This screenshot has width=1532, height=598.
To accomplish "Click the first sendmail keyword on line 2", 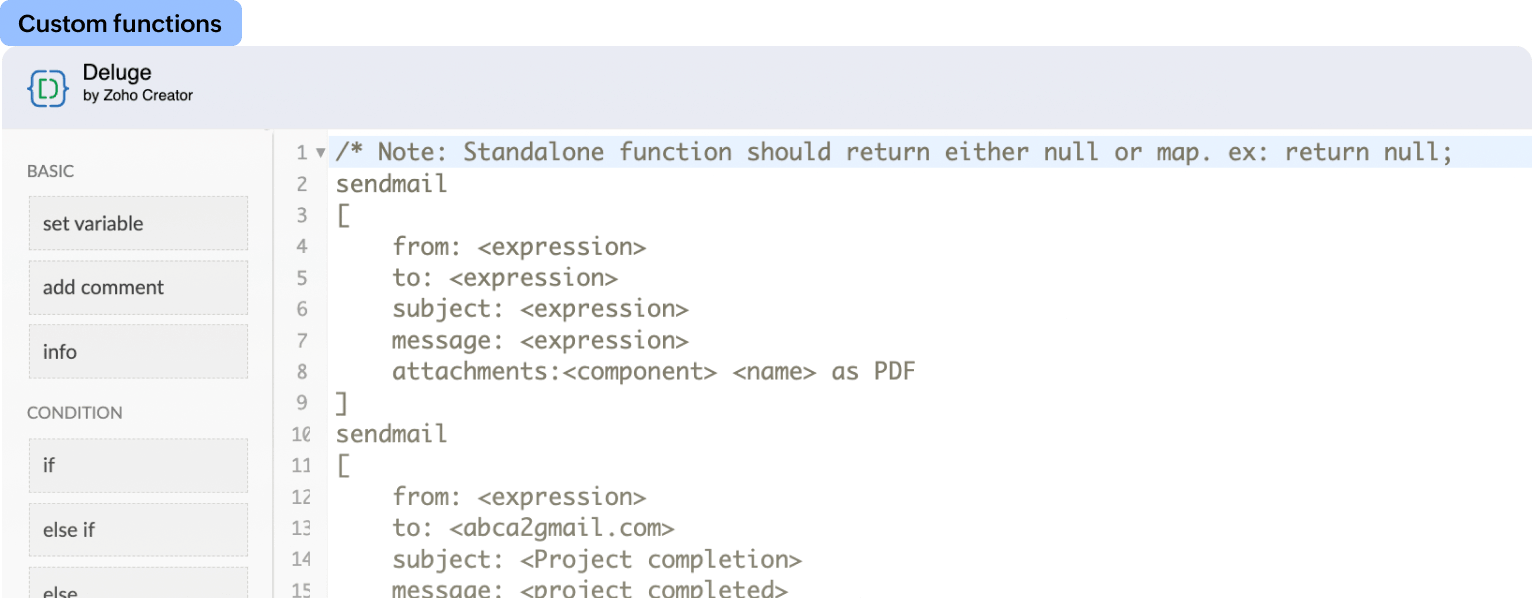I will coord(391,184).
